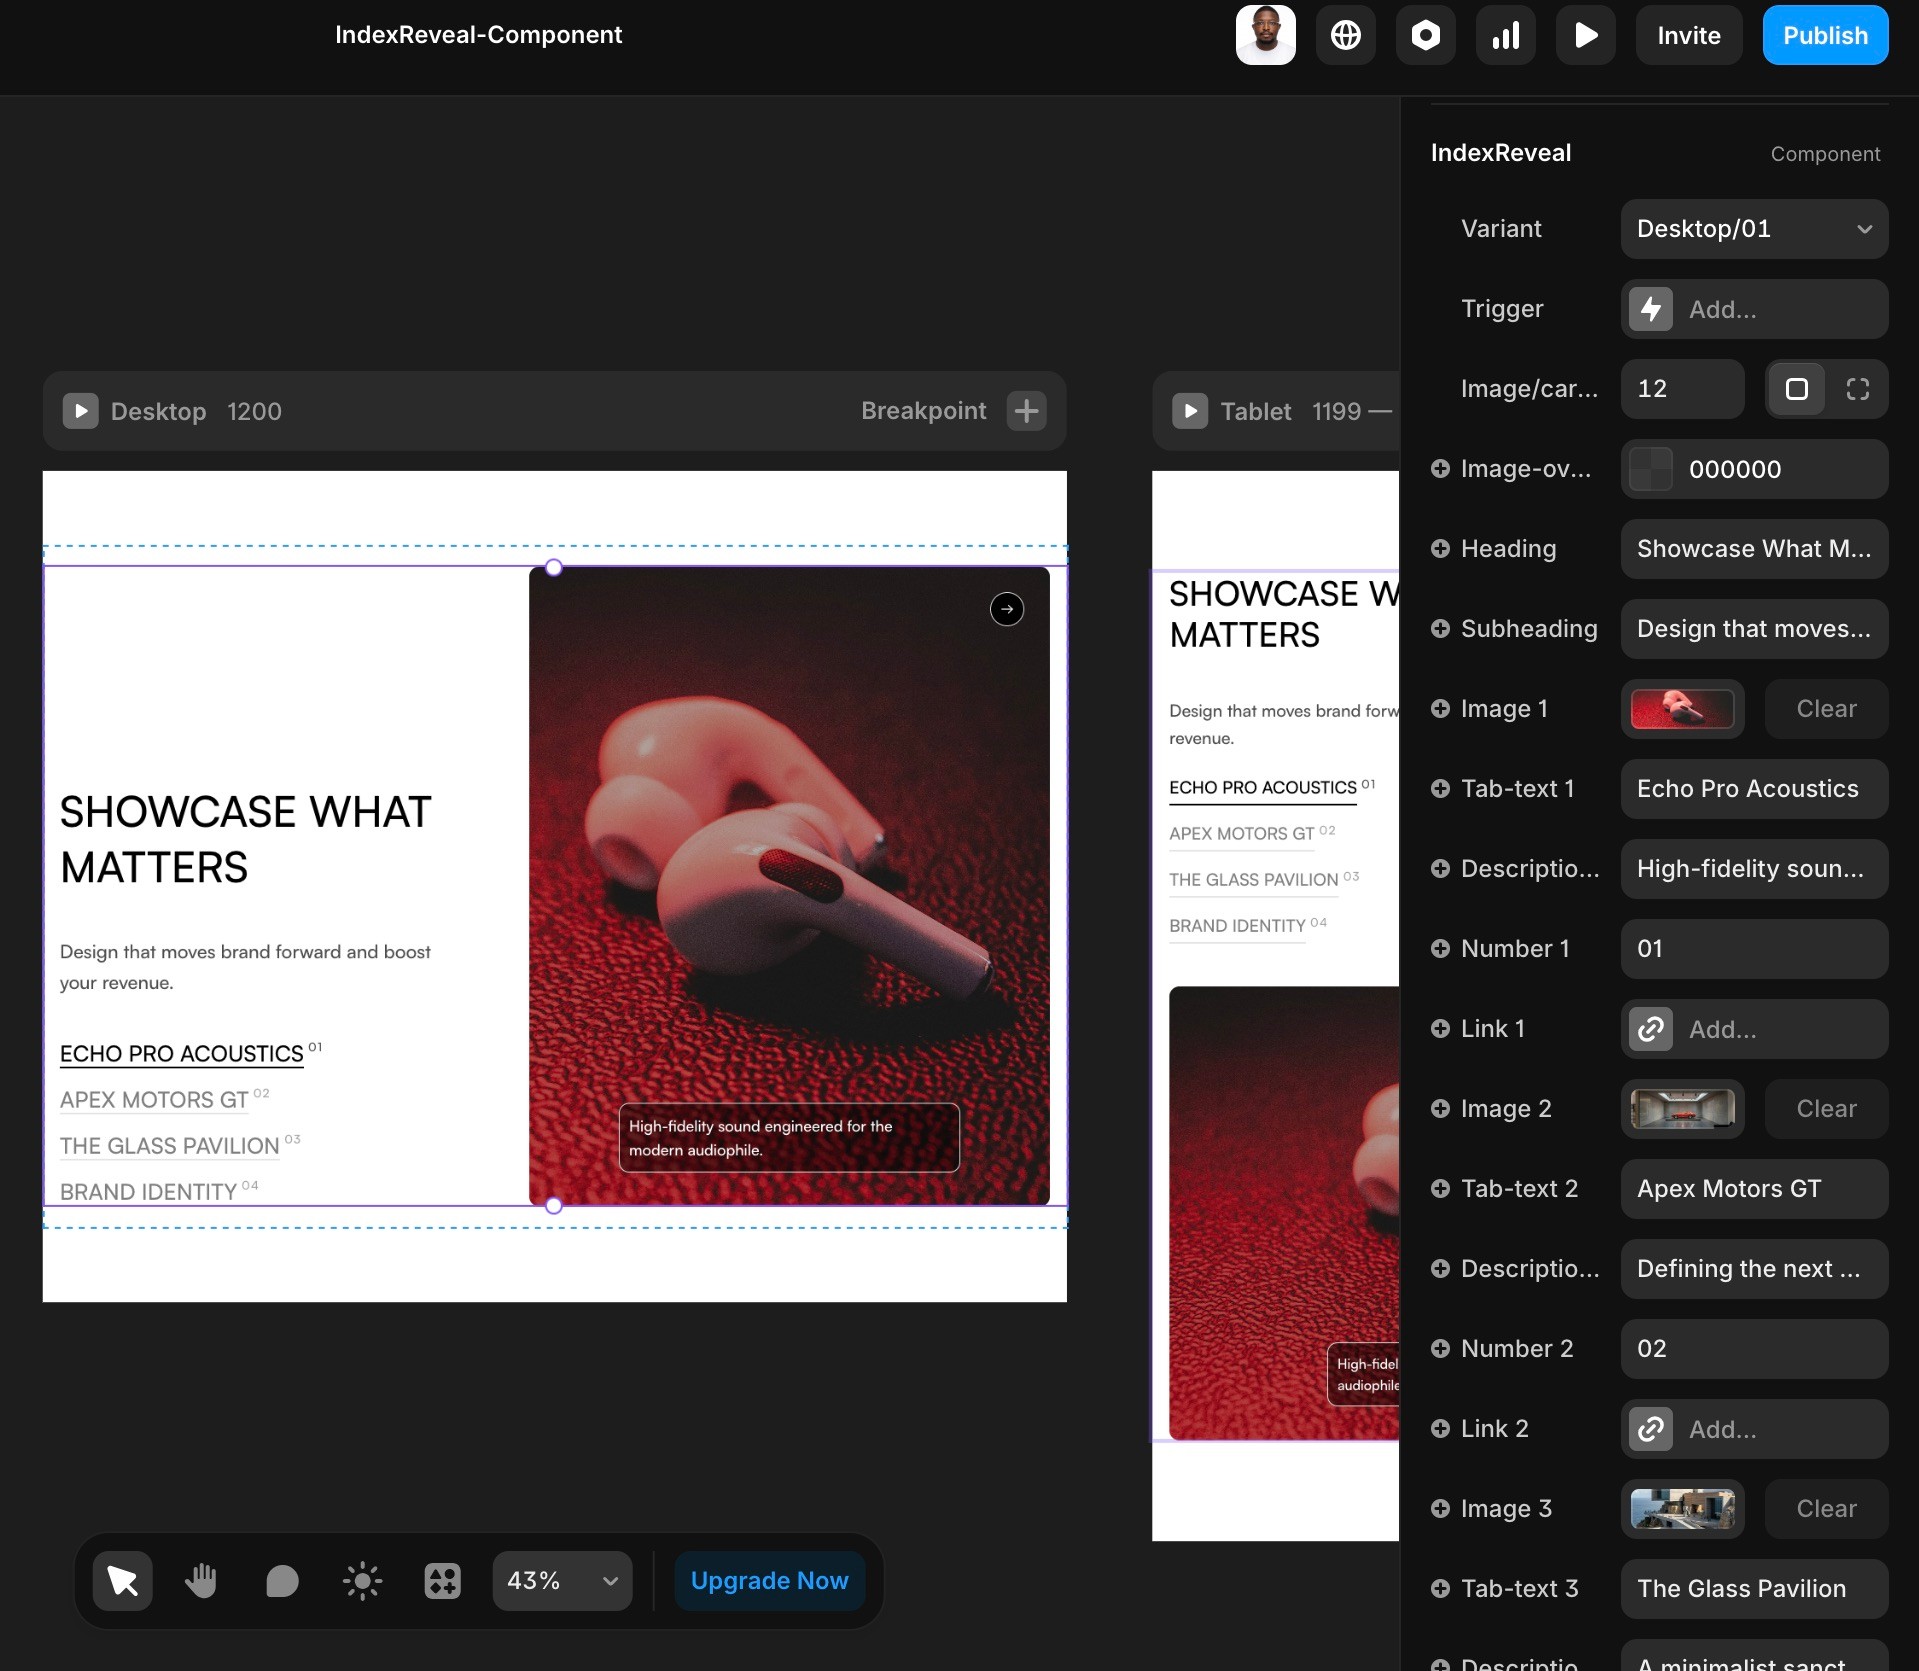Click the Preview play button in top bar
The image size is (1919, 1671).
(x=1585, y=35)
